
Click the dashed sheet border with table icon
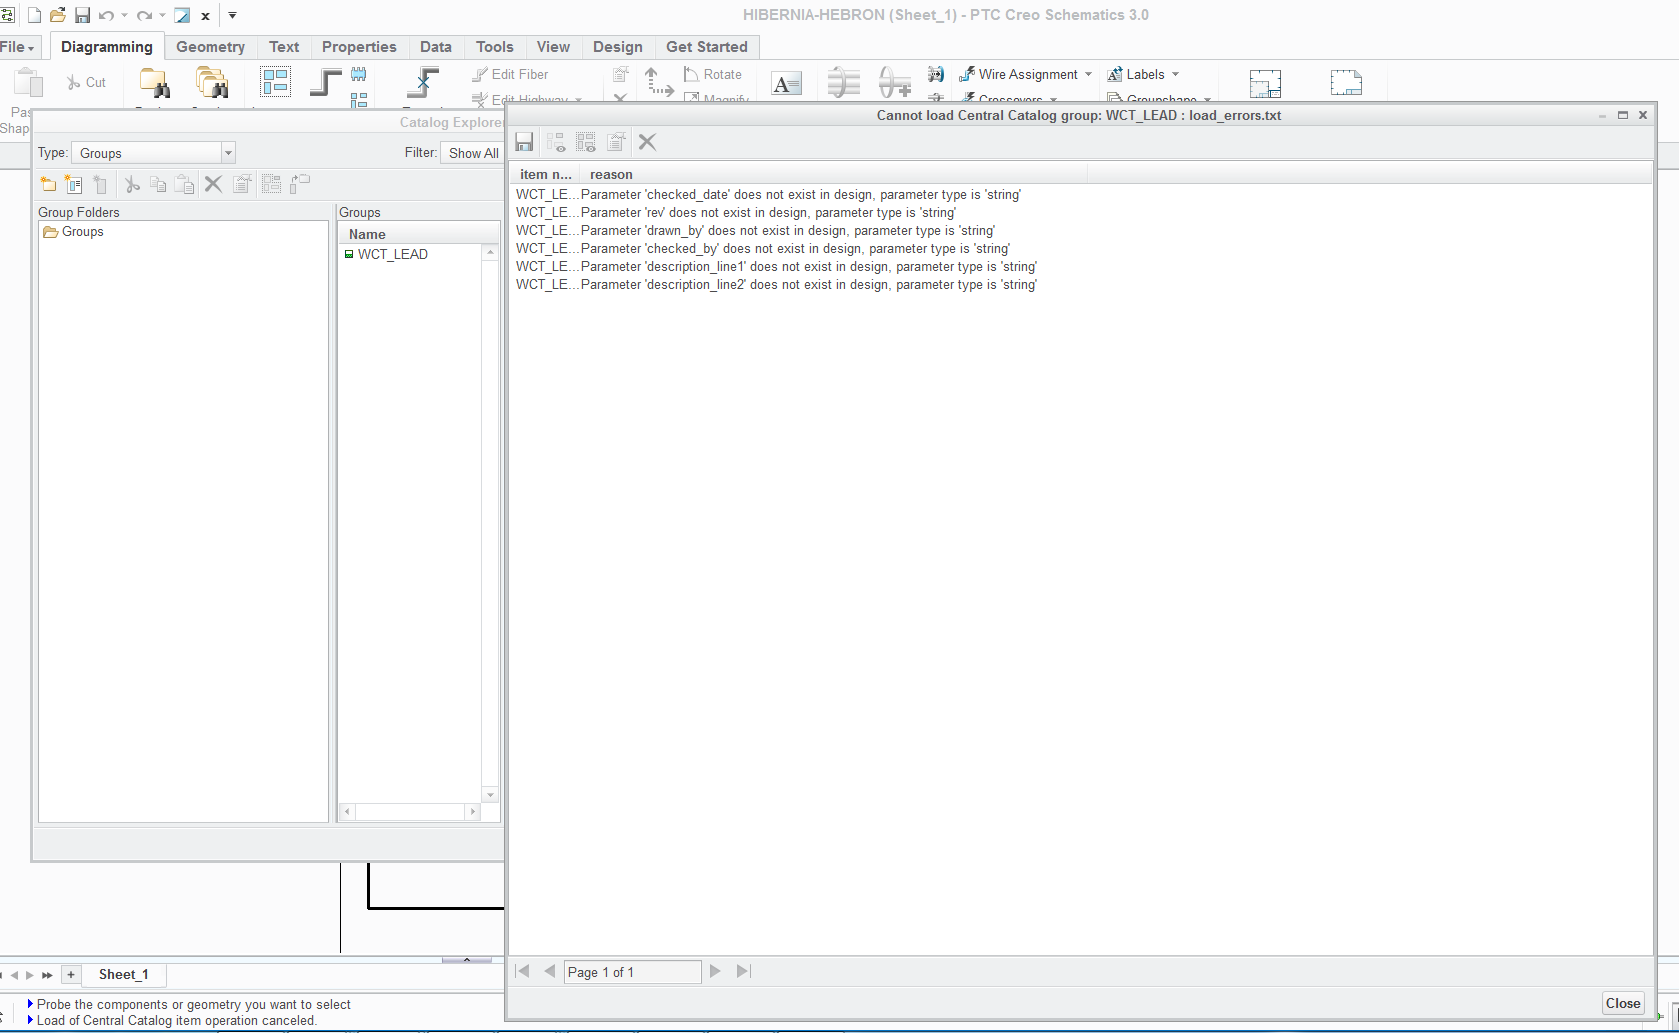pyautogui.click(x=1265, y=83)
